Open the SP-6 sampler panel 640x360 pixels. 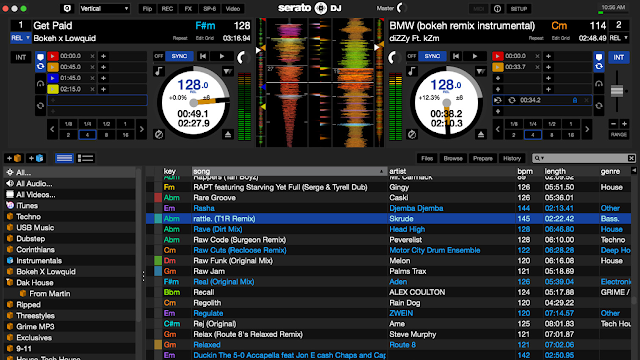coord(209,9)
